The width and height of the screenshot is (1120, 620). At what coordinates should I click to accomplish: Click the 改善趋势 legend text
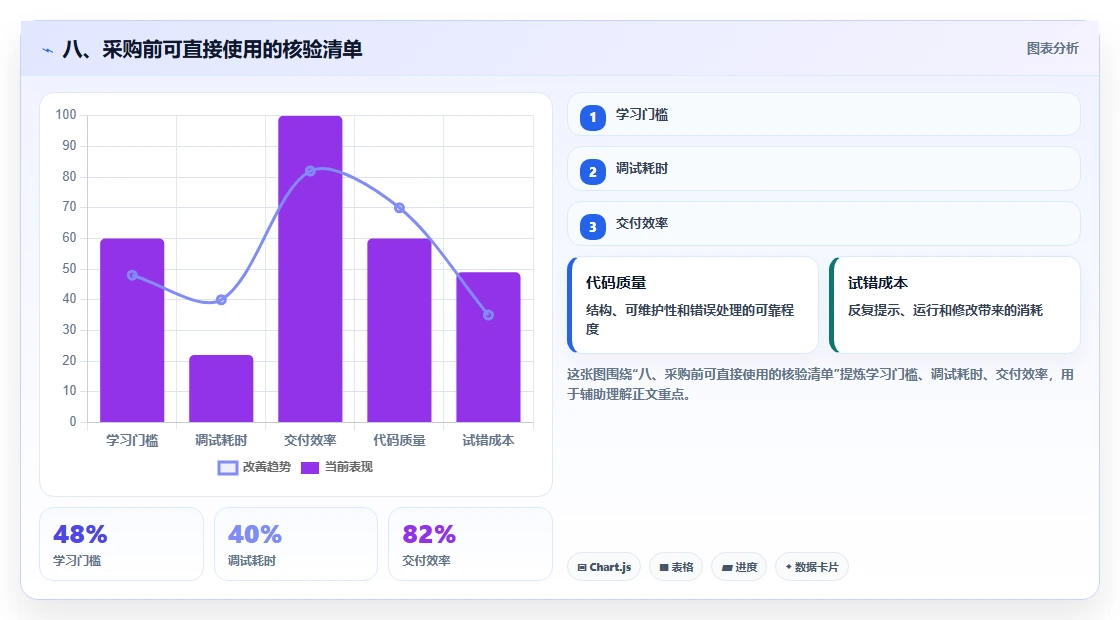[267, 467]
